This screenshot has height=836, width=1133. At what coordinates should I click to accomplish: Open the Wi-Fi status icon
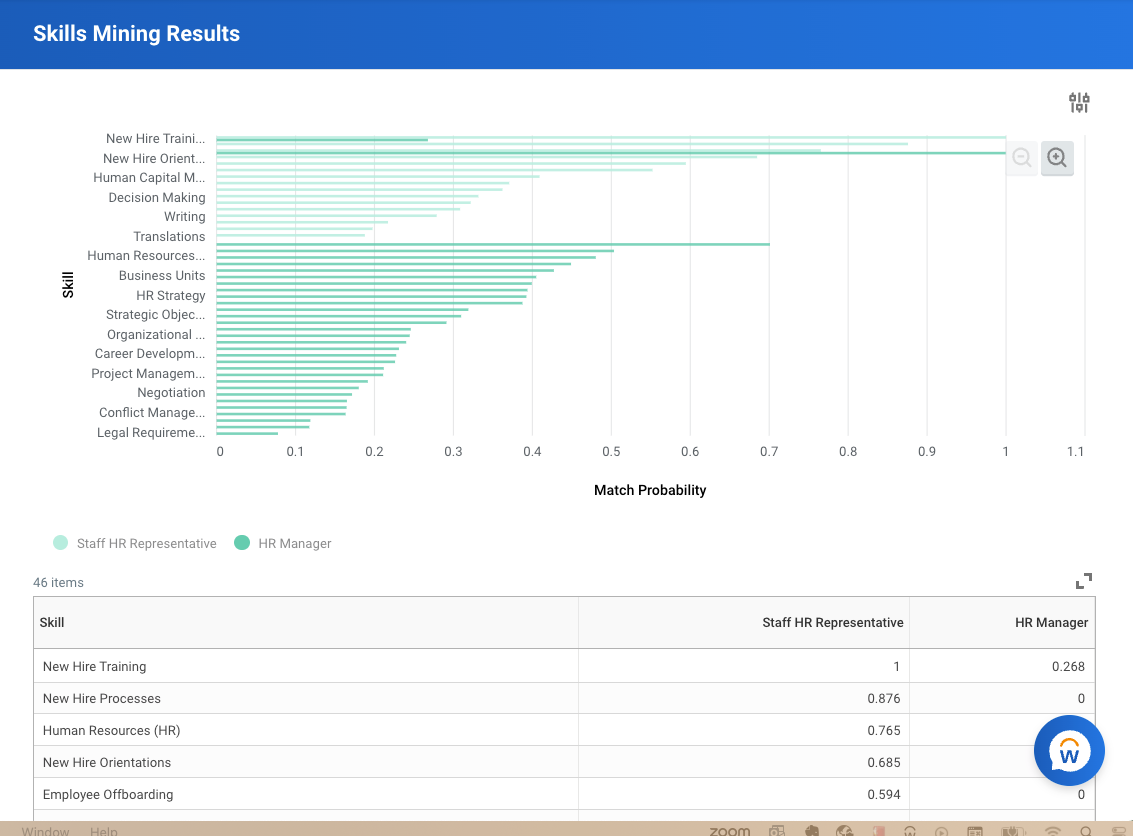coord(1052,830)
